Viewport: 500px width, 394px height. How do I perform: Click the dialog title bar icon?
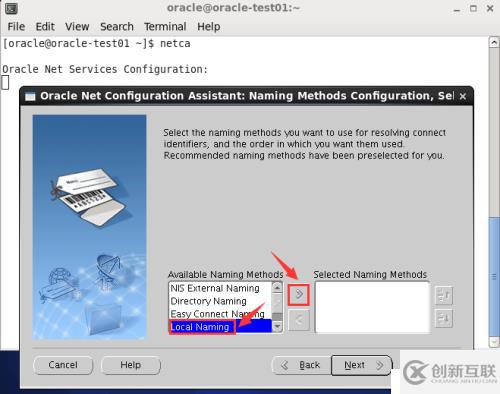point(30,96)
